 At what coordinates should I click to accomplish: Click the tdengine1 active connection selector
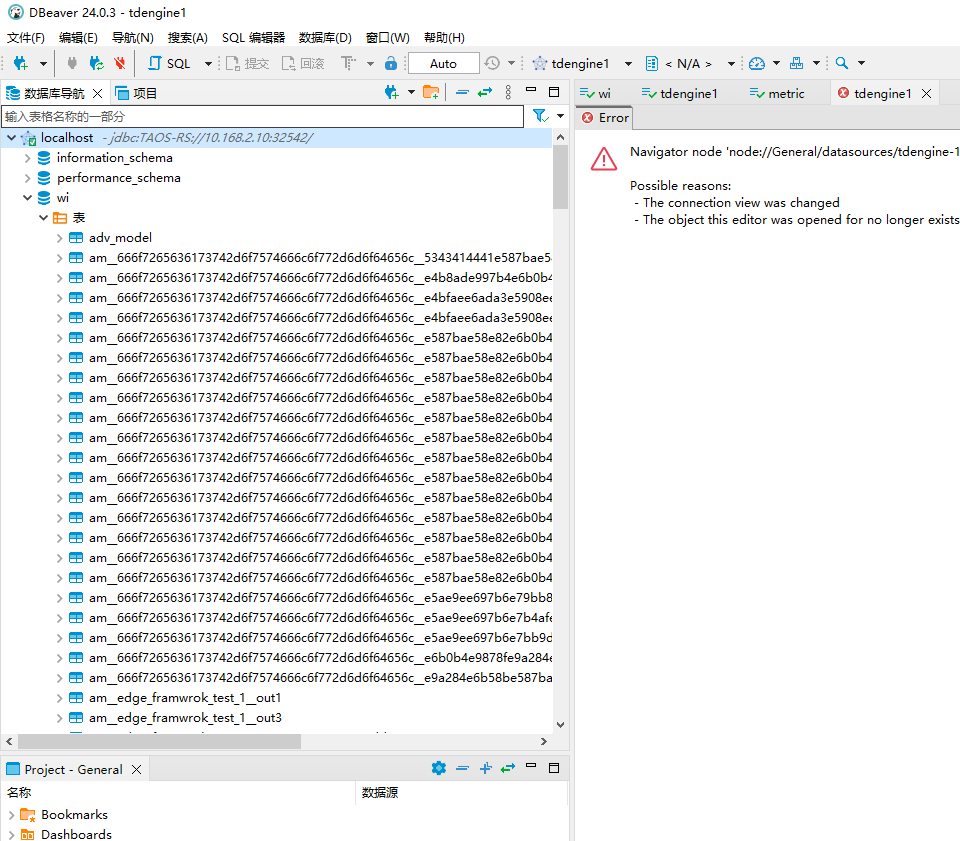coord(571,63)
